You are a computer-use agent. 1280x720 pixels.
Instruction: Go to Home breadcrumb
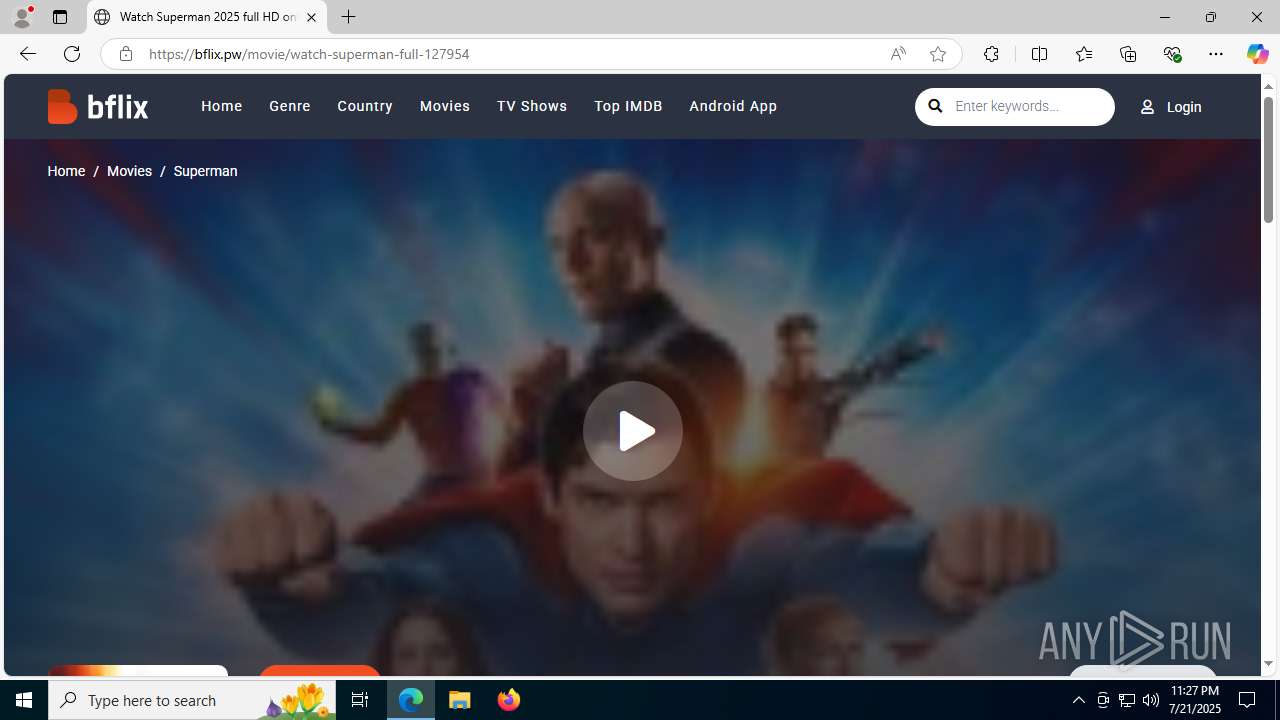pyautogui.click(x=66, y=171)
